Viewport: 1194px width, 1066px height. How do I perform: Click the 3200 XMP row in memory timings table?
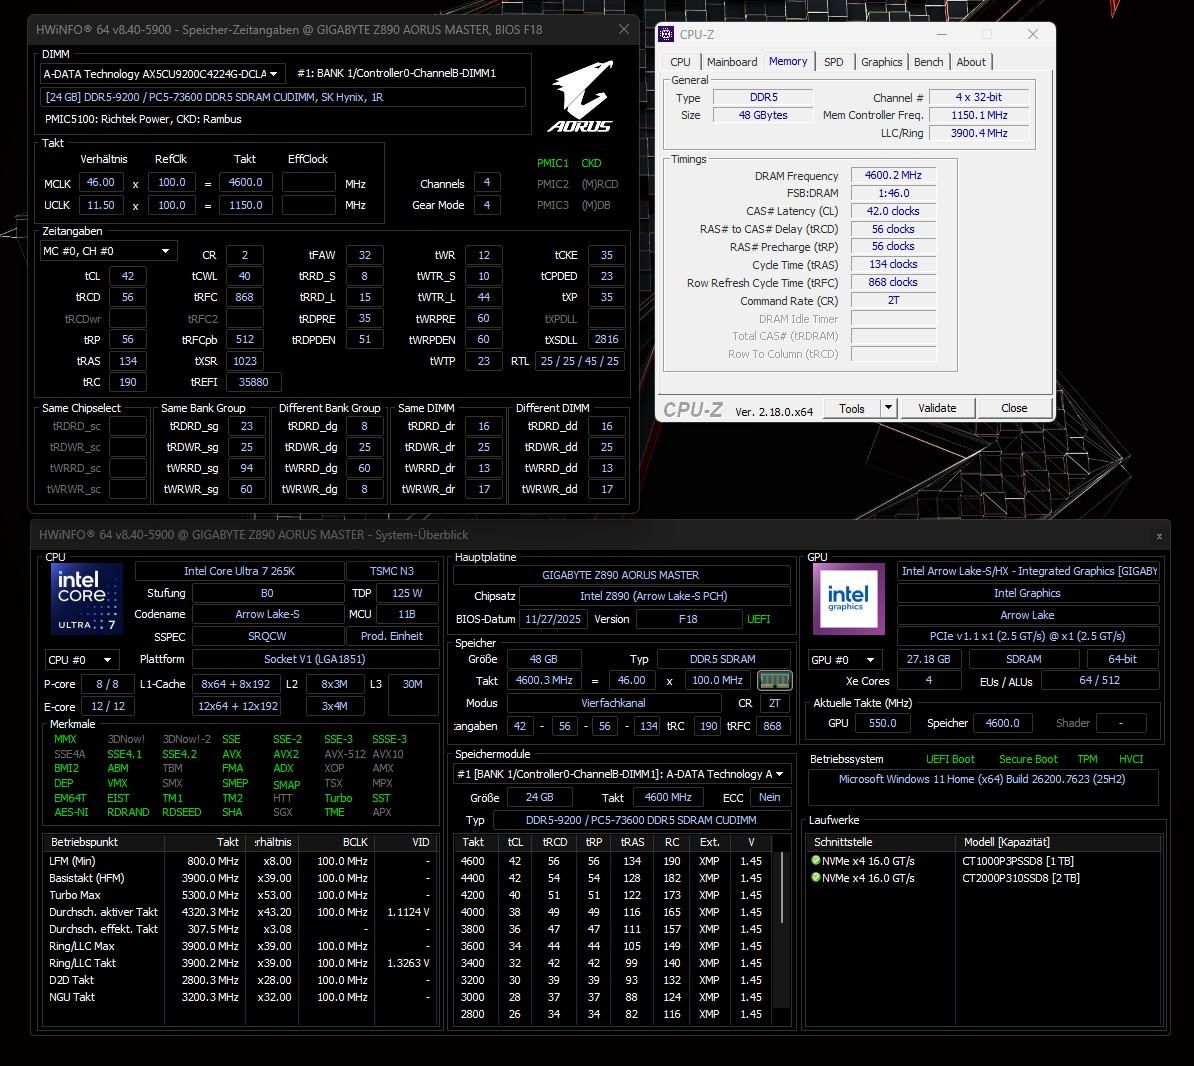tap(614, 980)
